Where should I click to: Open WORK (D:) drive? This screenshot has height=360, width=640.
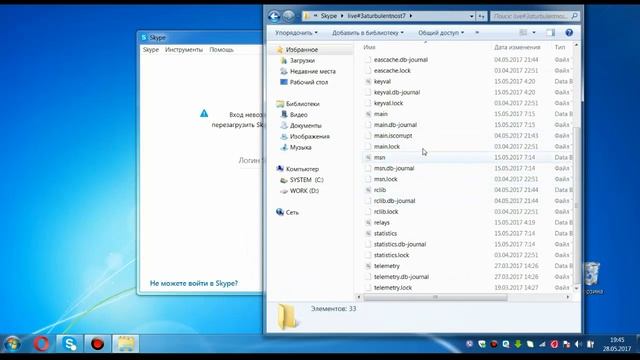tap(304, 191)
